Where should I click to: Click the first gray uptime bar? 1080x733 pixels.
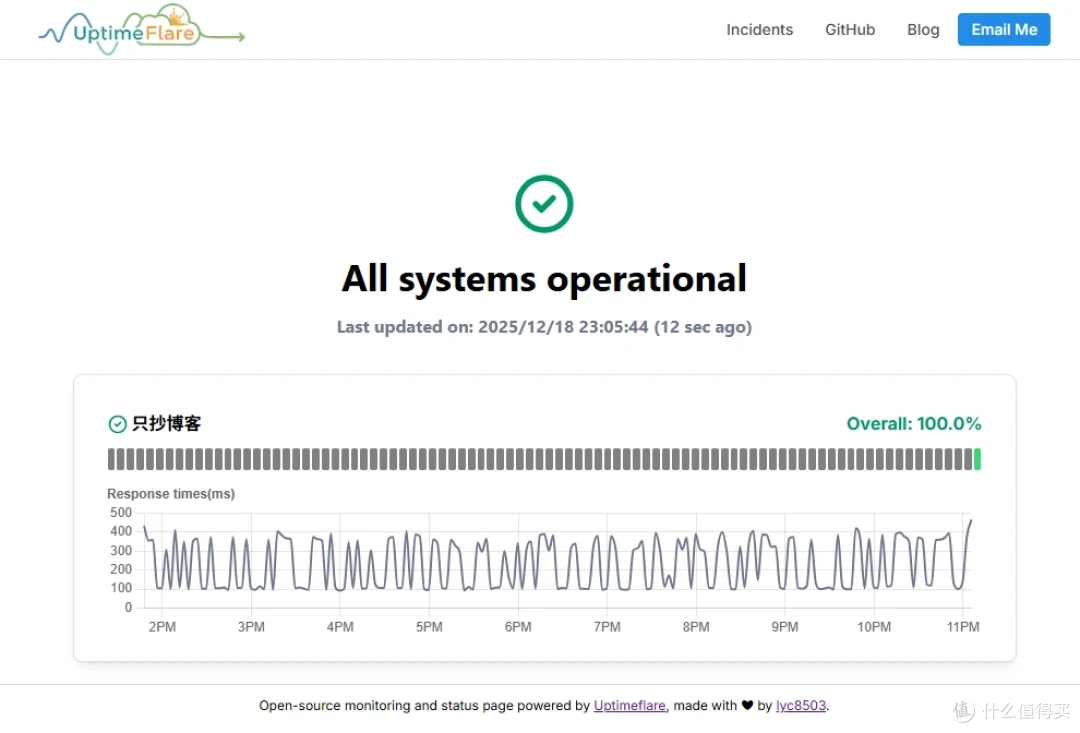coord(112,460)
